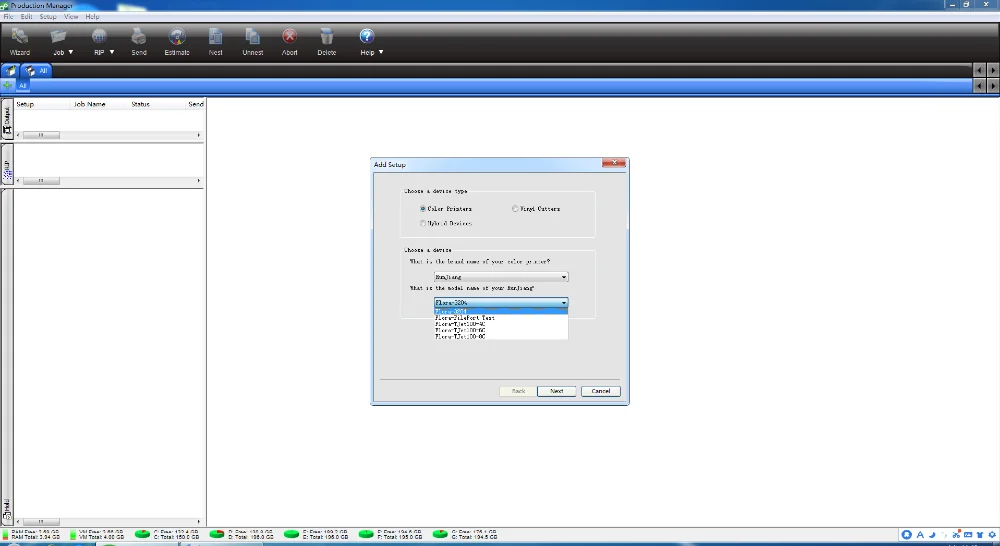Image resolution: width=1000 pixels, height=546 pixels.
Task: Expand the Help toolbar dropdown arrow
Action: coord(381,52)
